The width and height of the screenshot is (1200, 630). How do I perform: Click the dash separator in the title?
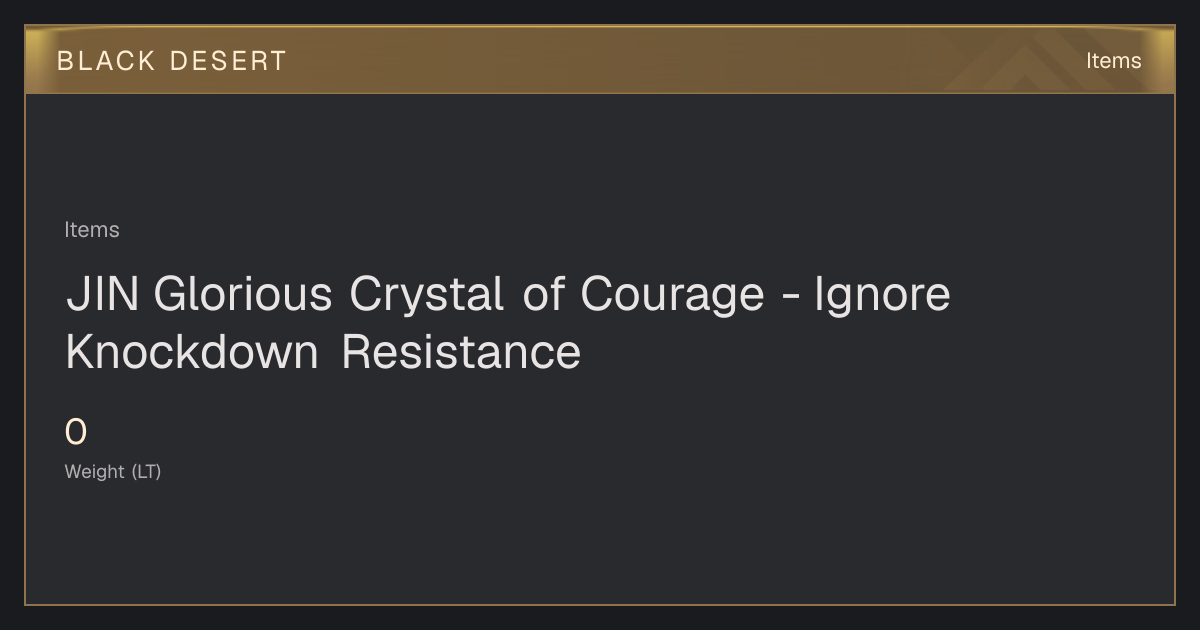[x=790, y=298]
